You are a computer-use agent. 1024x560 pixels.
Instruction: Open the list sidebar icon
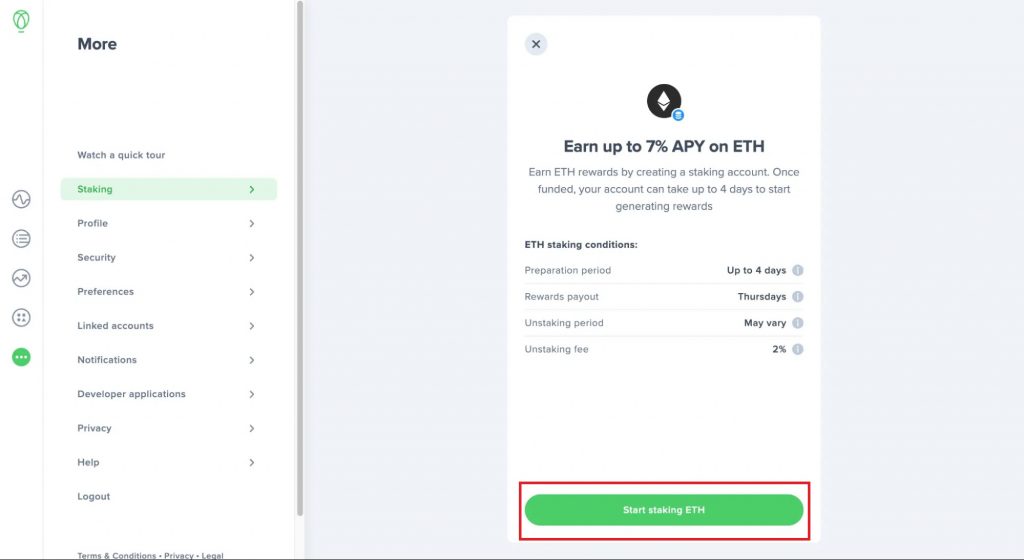click(x=21, y=239)
